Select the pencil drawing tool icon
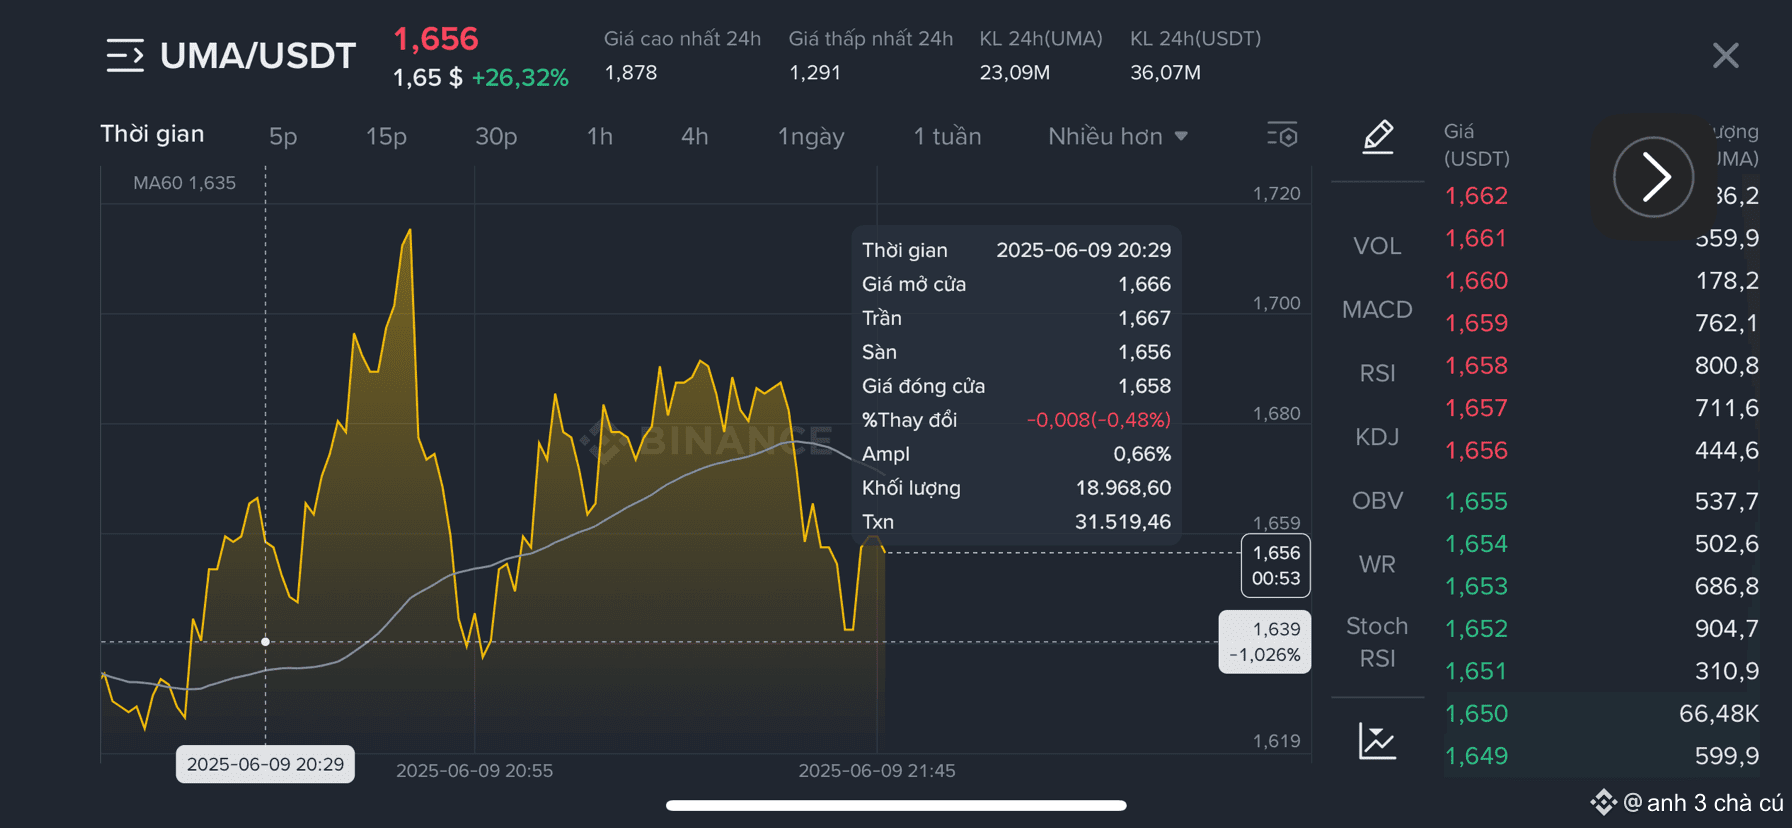1792x828 pixels. [1378, 136]
